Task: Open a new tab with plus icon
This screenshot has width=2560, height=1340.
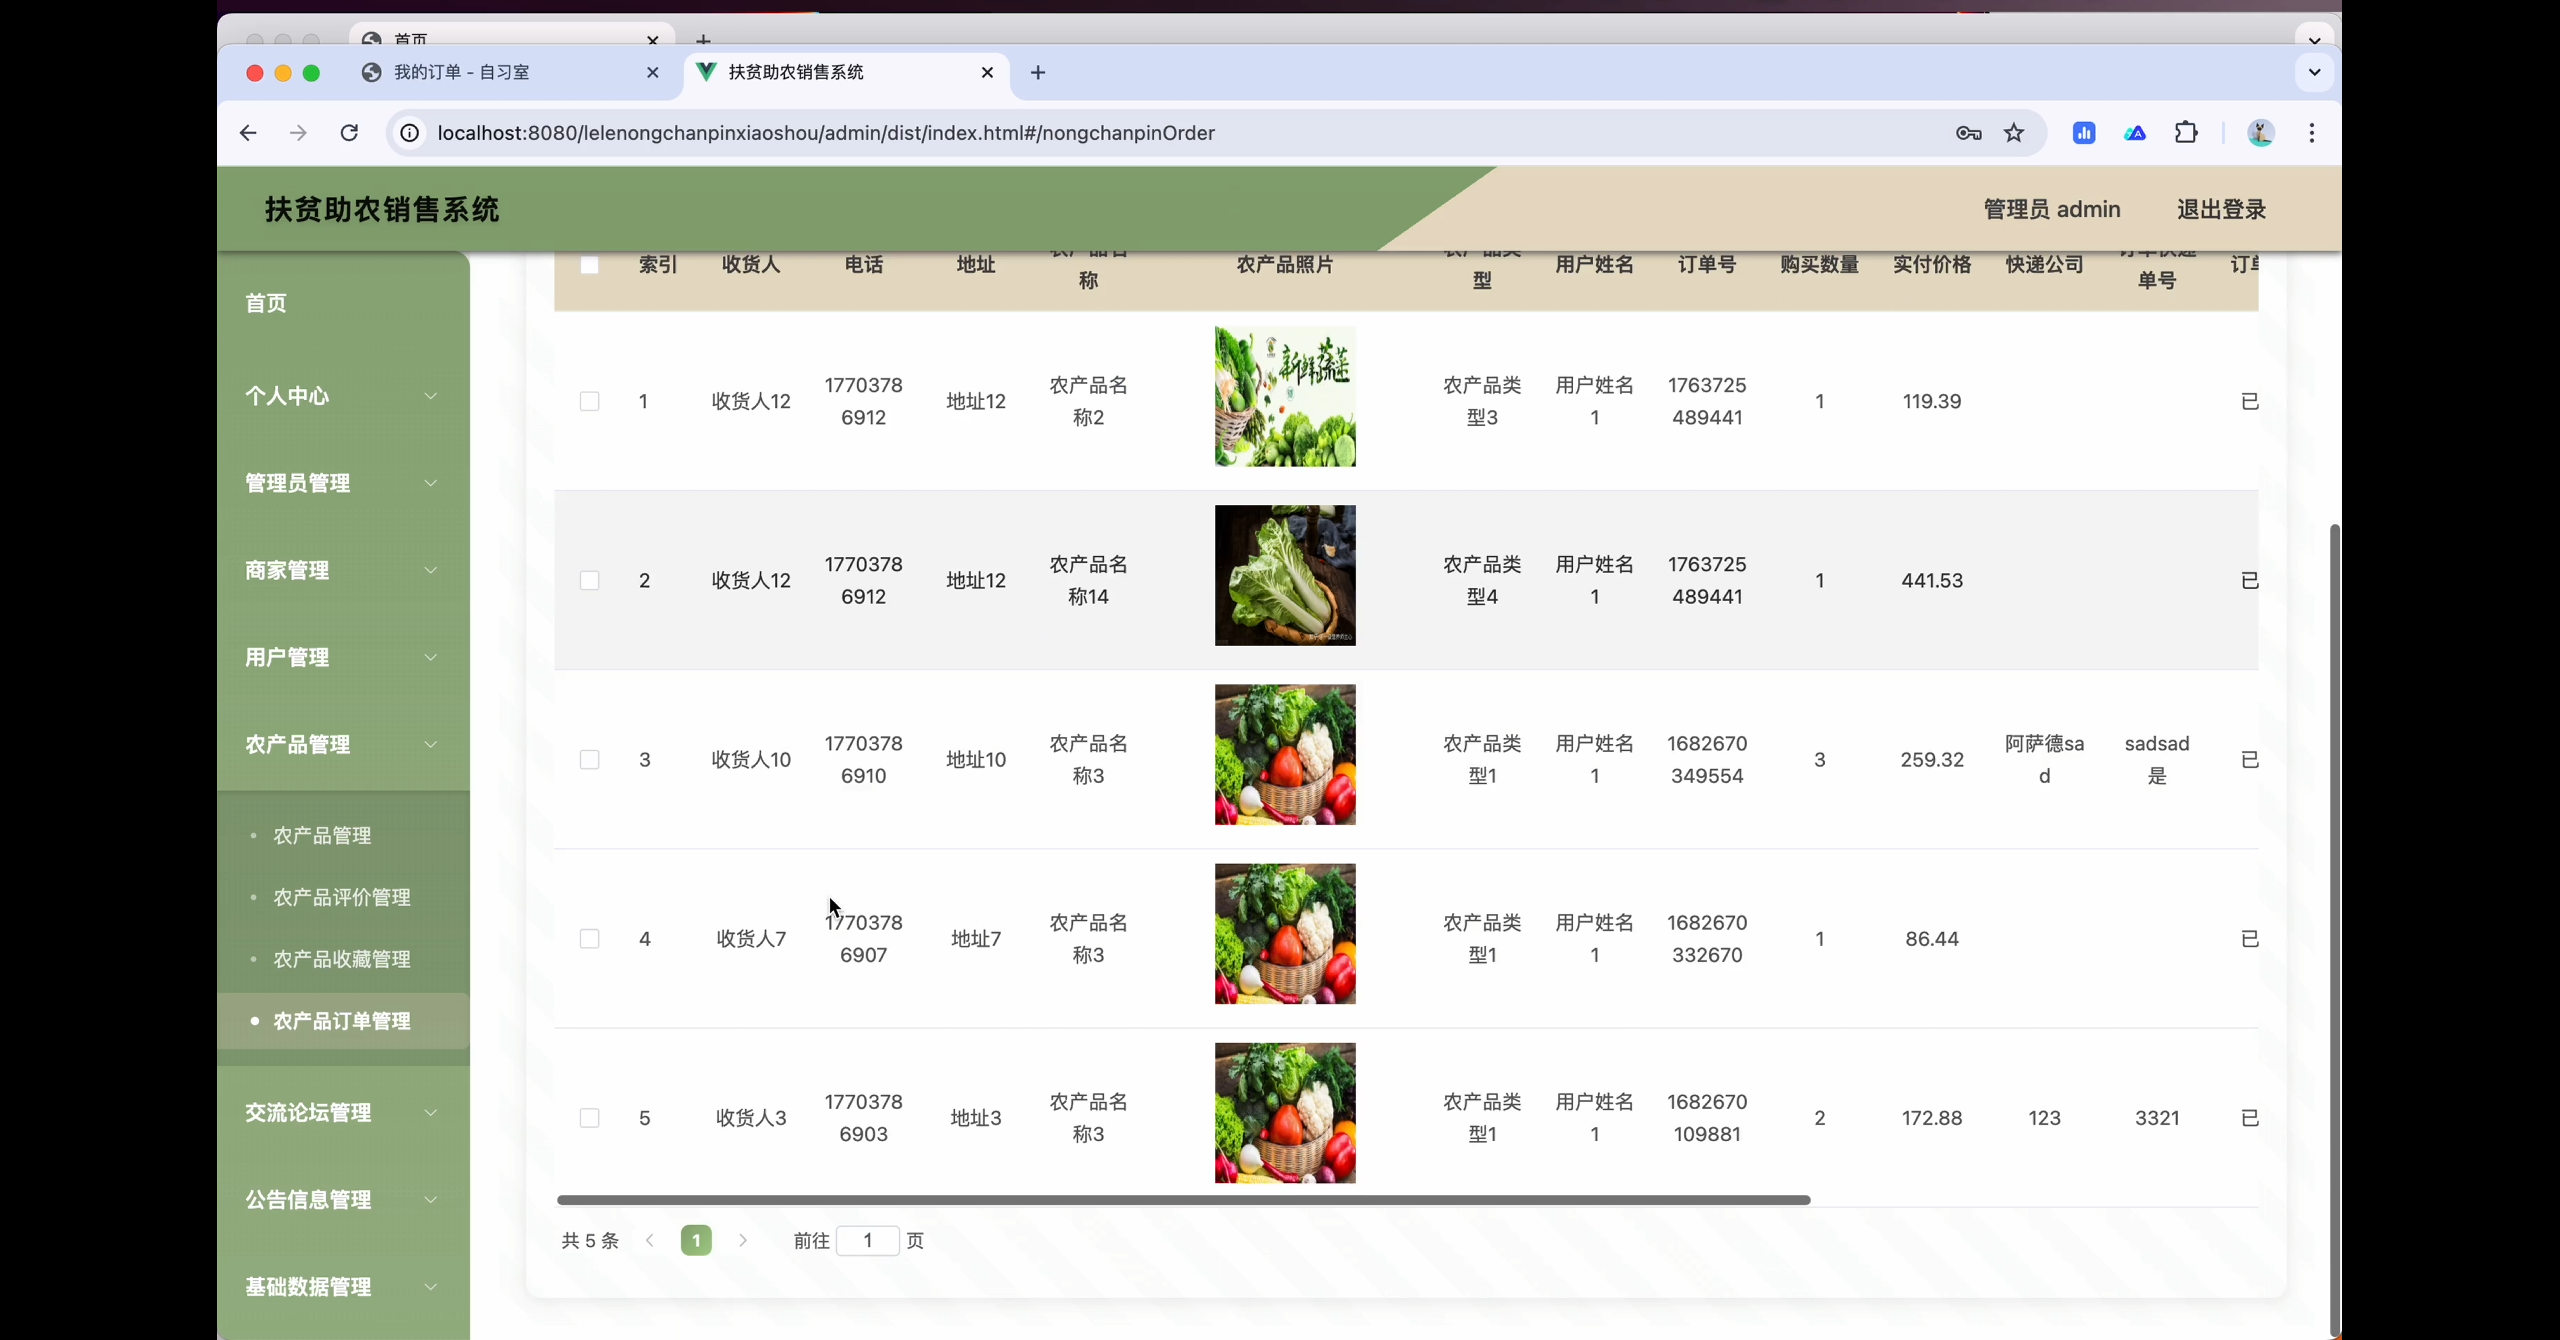Action: coord(1038,72)
